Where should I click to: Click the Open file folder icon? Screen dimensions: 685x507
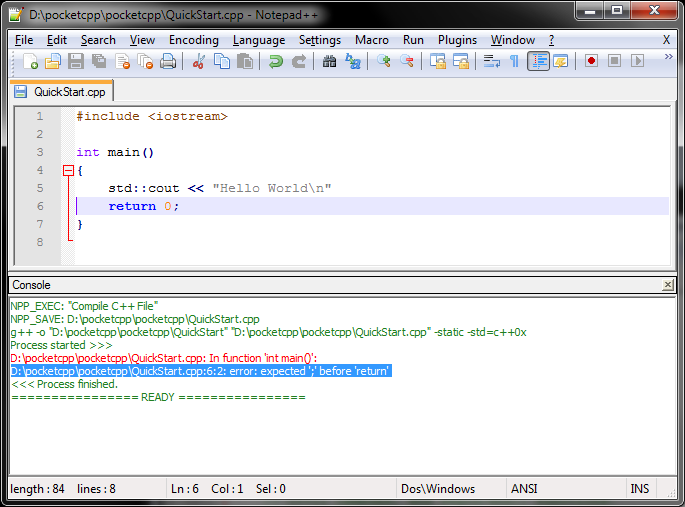tap(53, 61)
